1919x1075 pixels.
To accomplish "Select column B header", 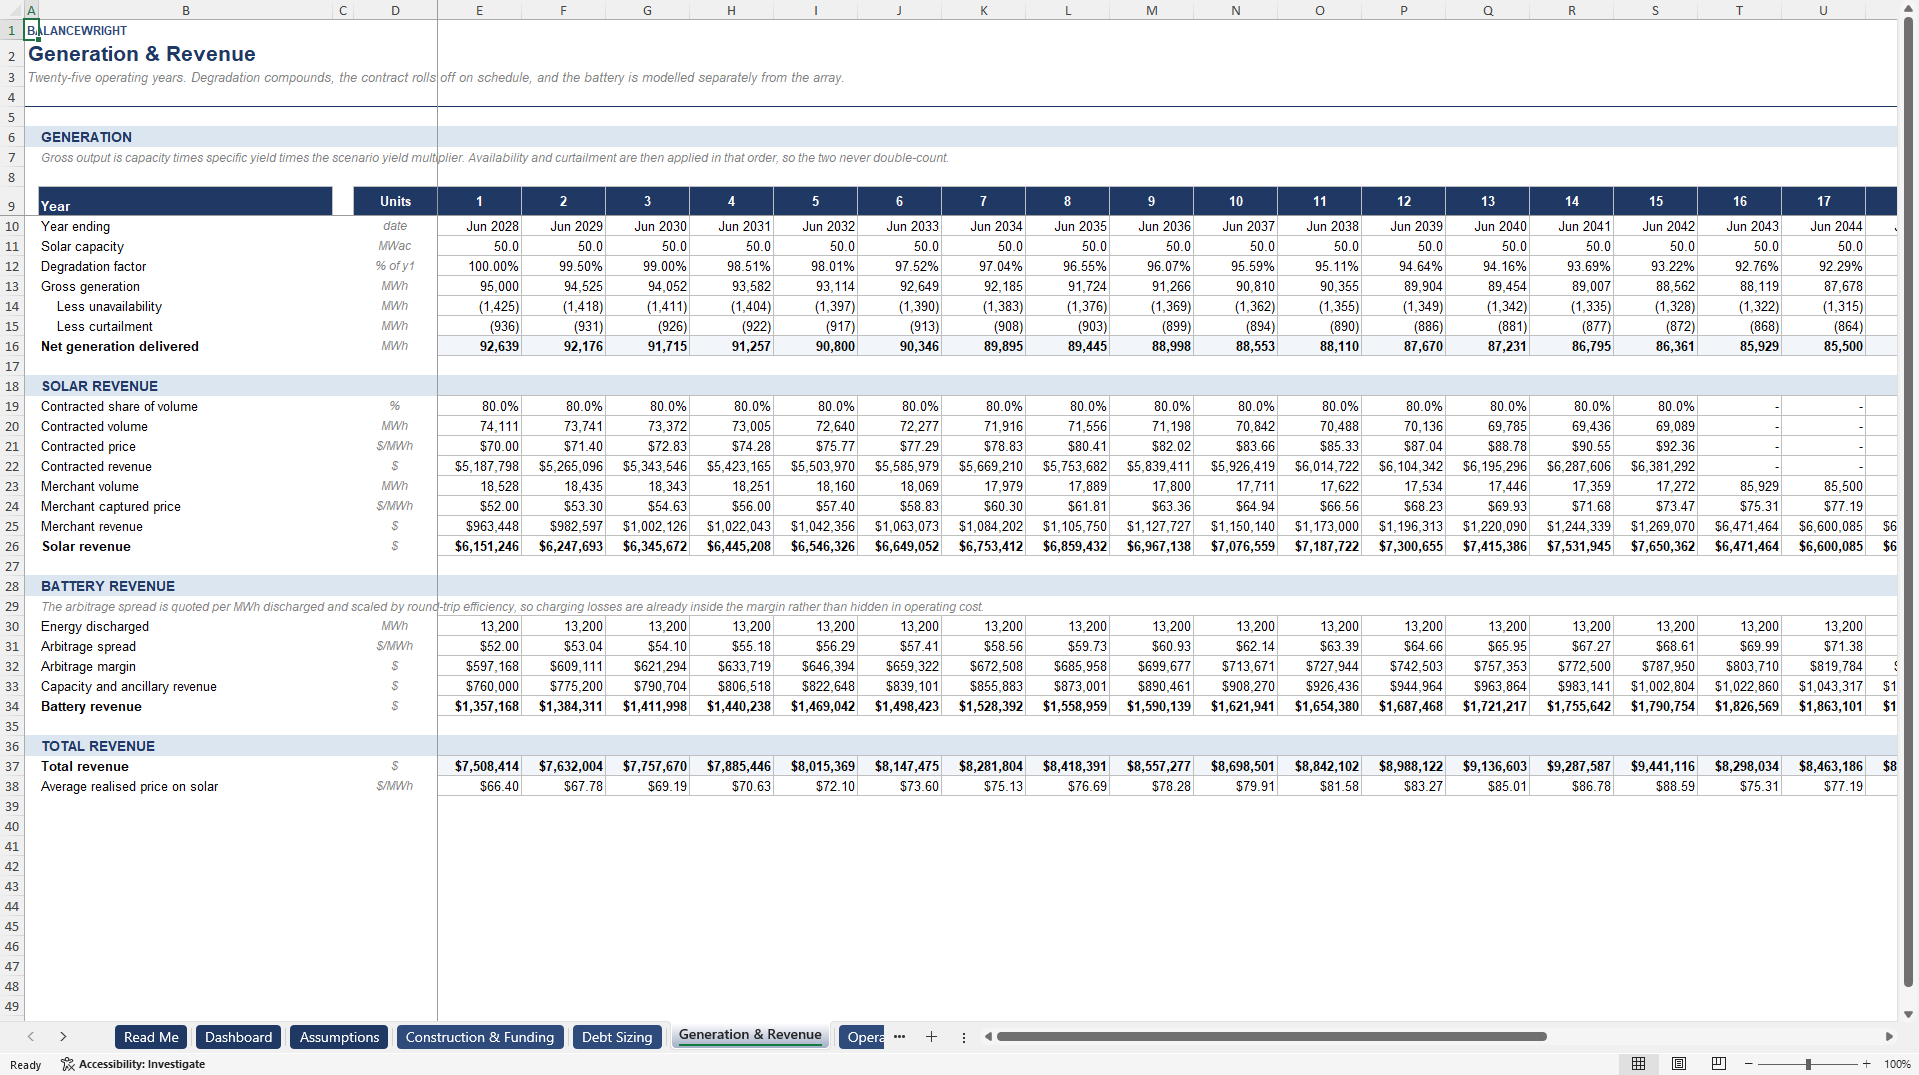I will [x=186, y=10].
